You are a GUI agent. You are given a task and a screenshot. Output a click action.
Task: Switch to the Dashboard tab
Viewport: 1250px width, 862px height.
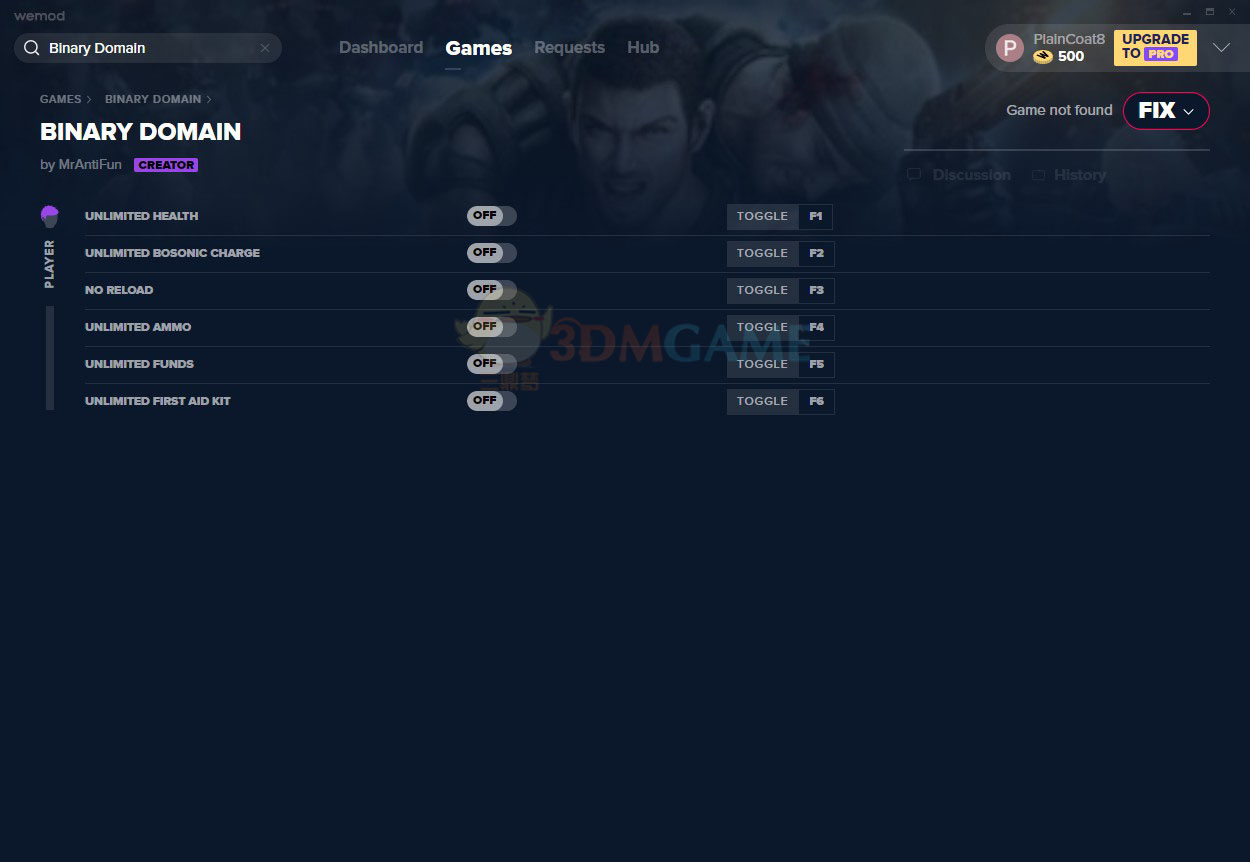tap(380, 48)
